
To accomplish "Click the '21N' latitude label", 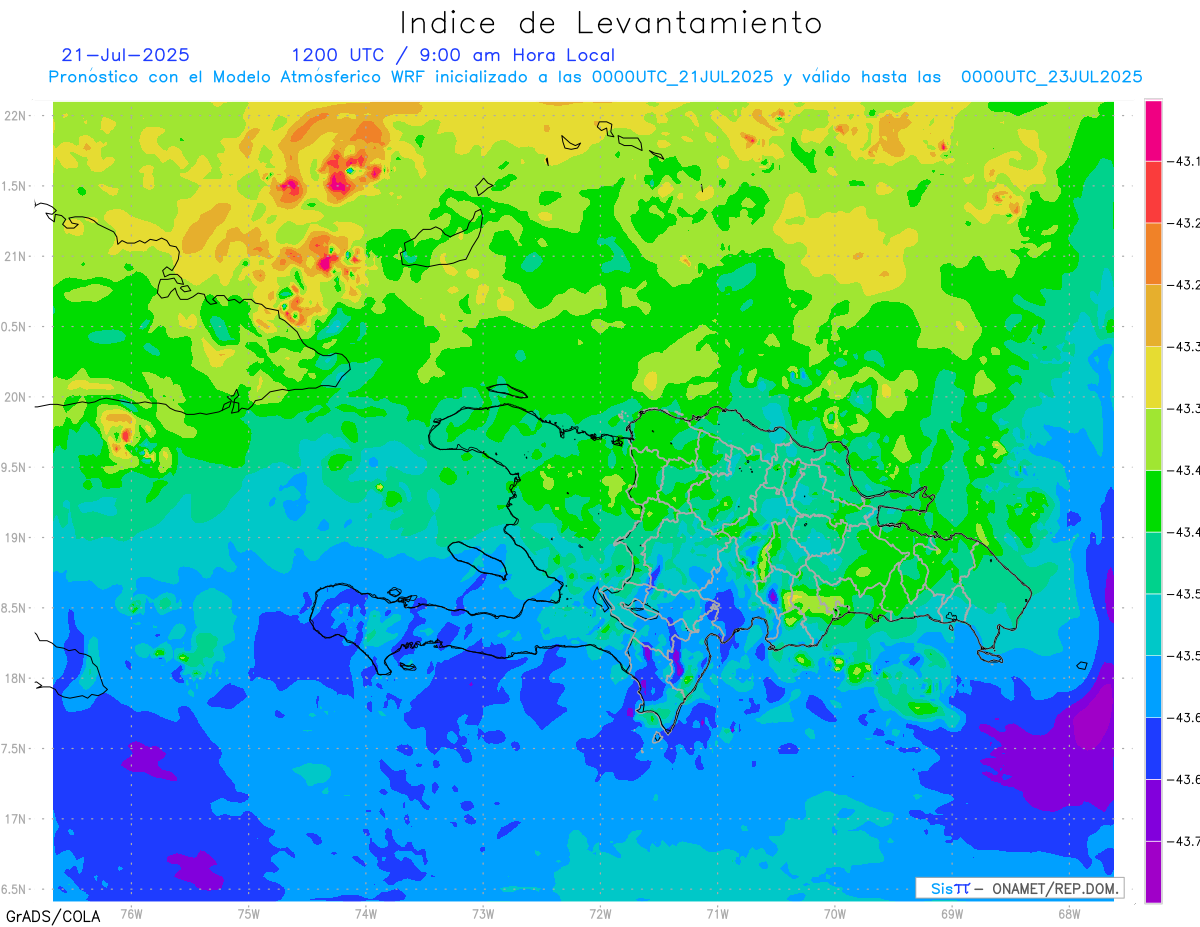I will [15, 257].
